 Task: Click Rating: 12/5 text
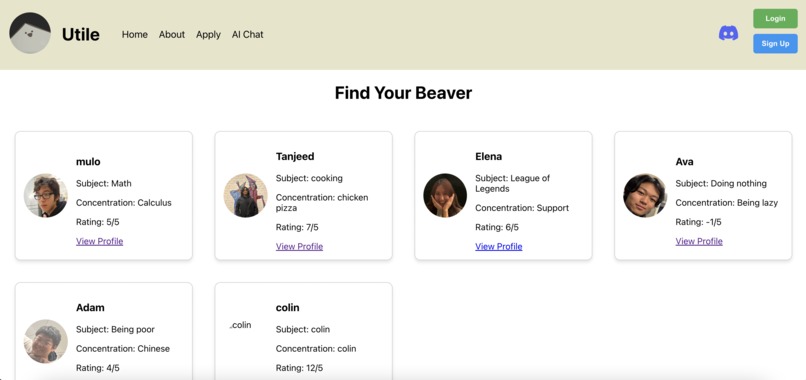299,368
